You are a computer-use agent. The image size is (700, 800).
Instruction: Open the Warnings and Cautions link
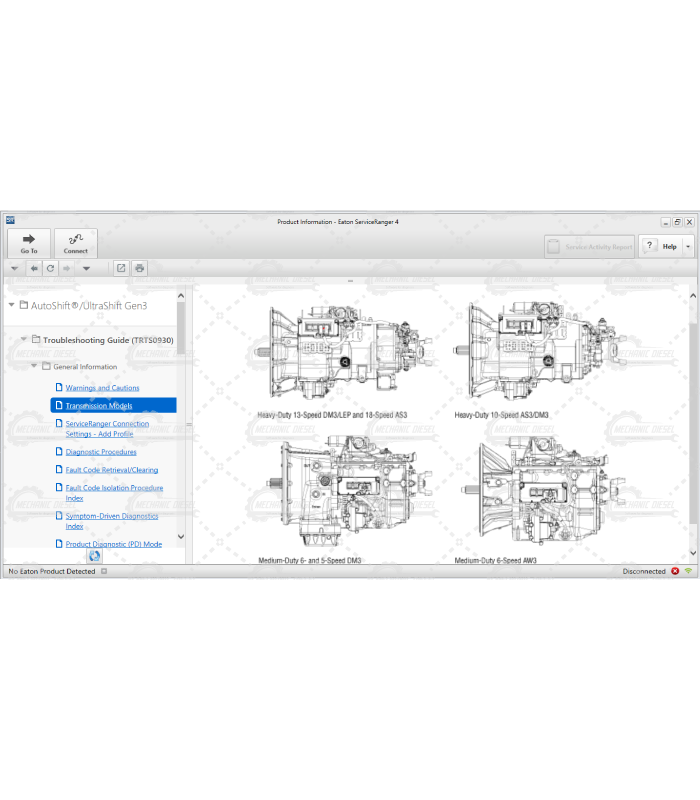102,388
